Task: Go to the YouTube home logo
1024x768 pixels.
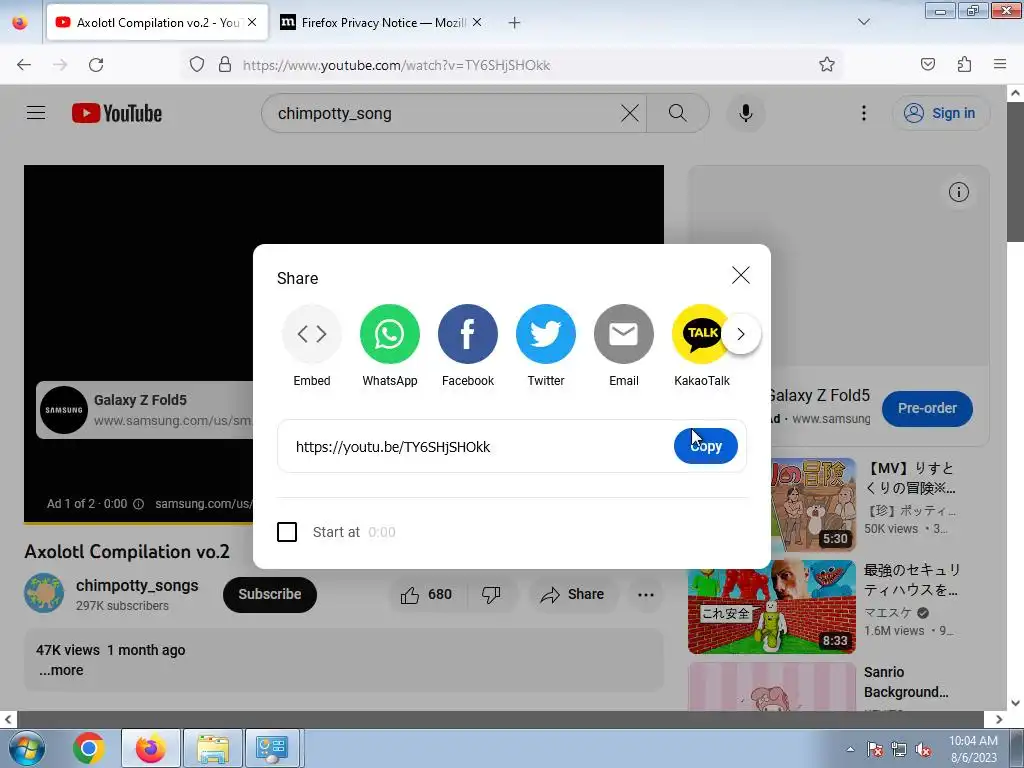Action: [x=117, y=113]
